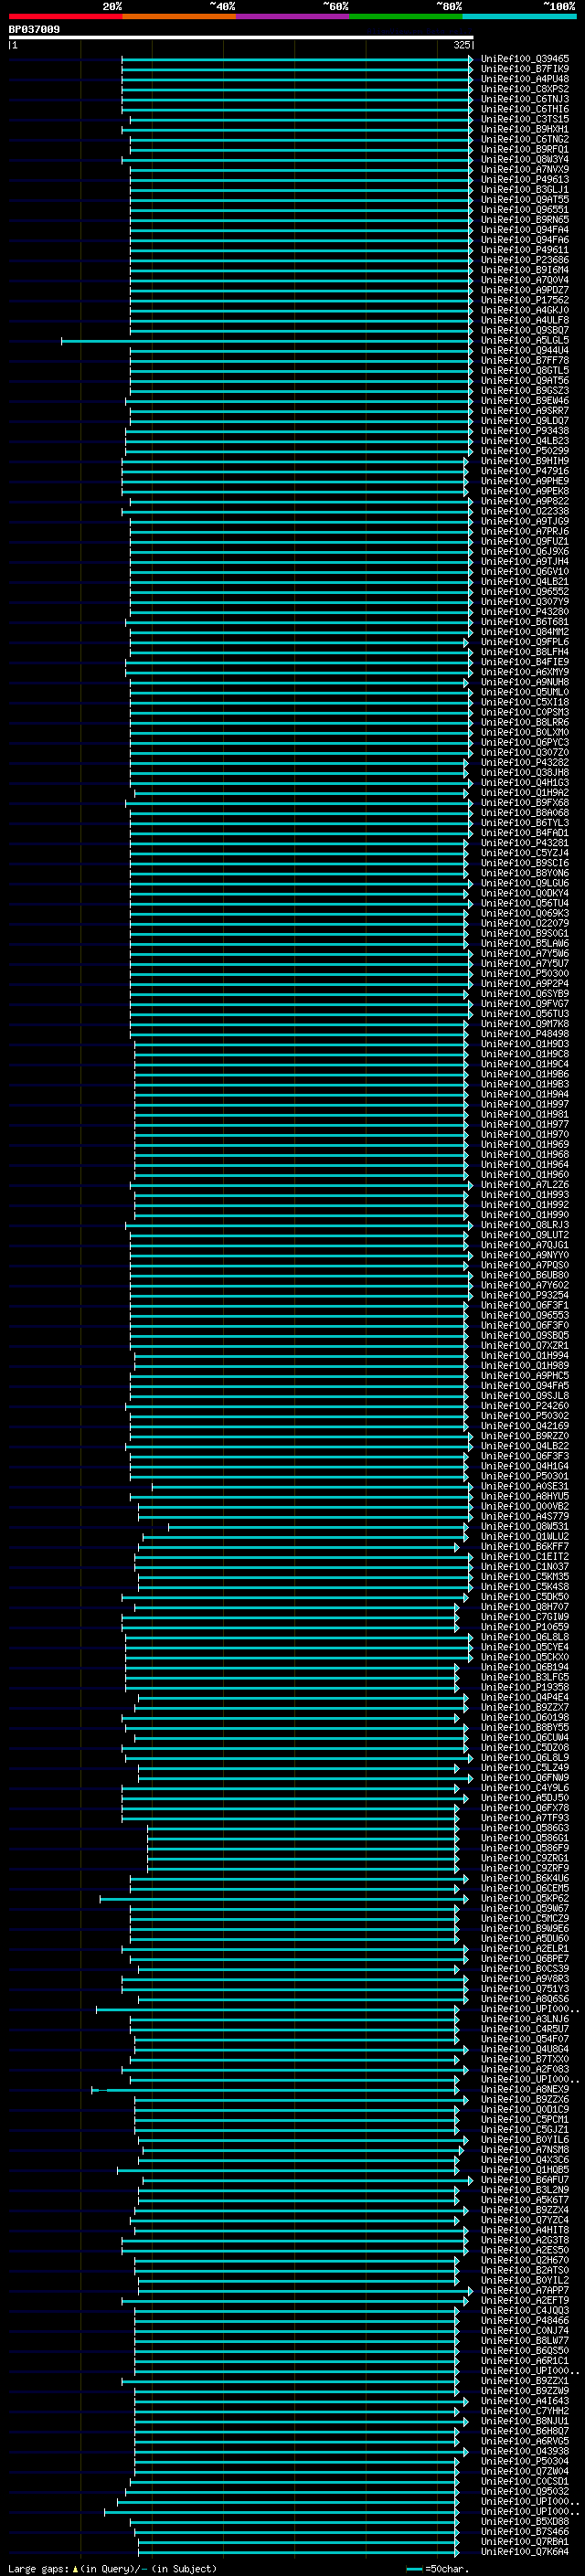This screenshot has height=2576, width=585.
Task: Select the UniRef100_A9NYY0 label
Action: (525, 1255)
